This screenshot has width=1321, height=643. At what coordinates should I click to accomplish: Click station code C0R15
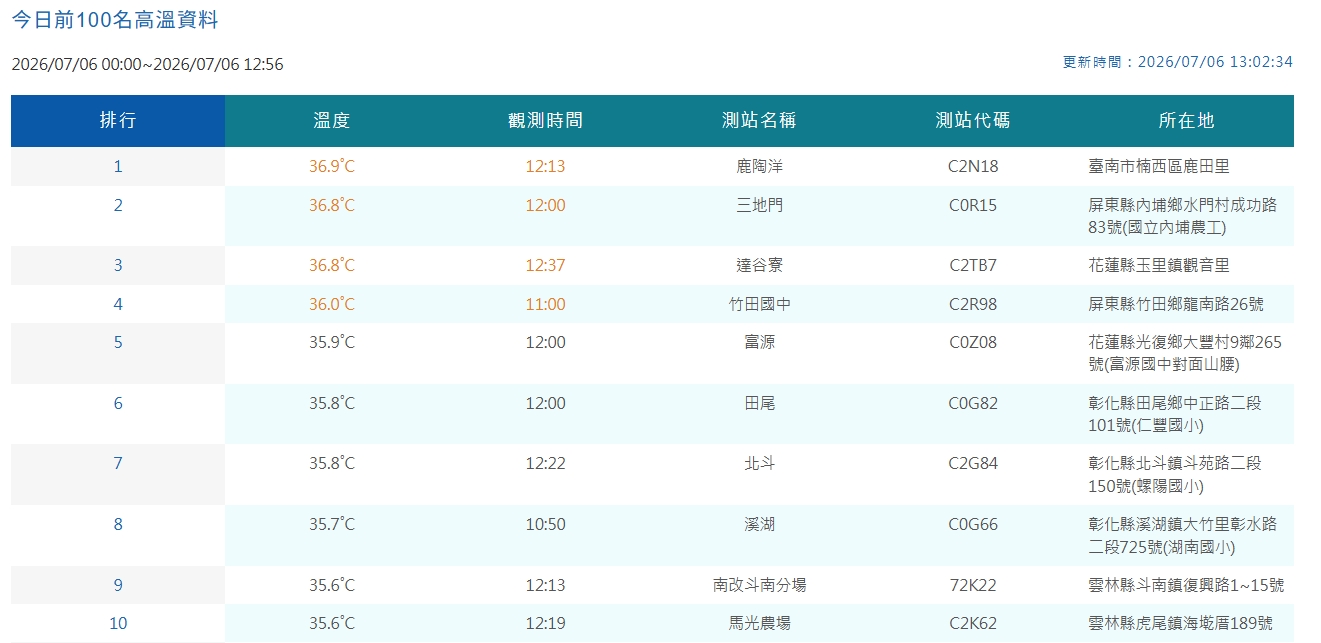pyautogui.click(x=973, y=205)
